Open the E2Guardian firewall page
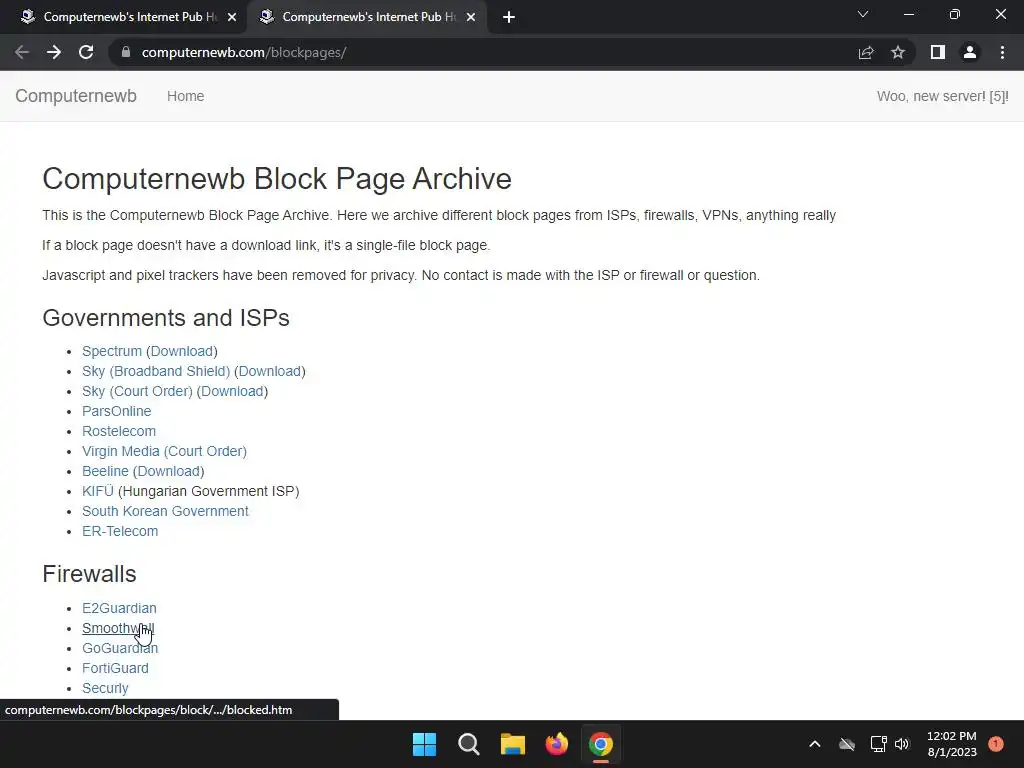The image size is (1024, 768). pyautogui.click(x=119, y=608)
